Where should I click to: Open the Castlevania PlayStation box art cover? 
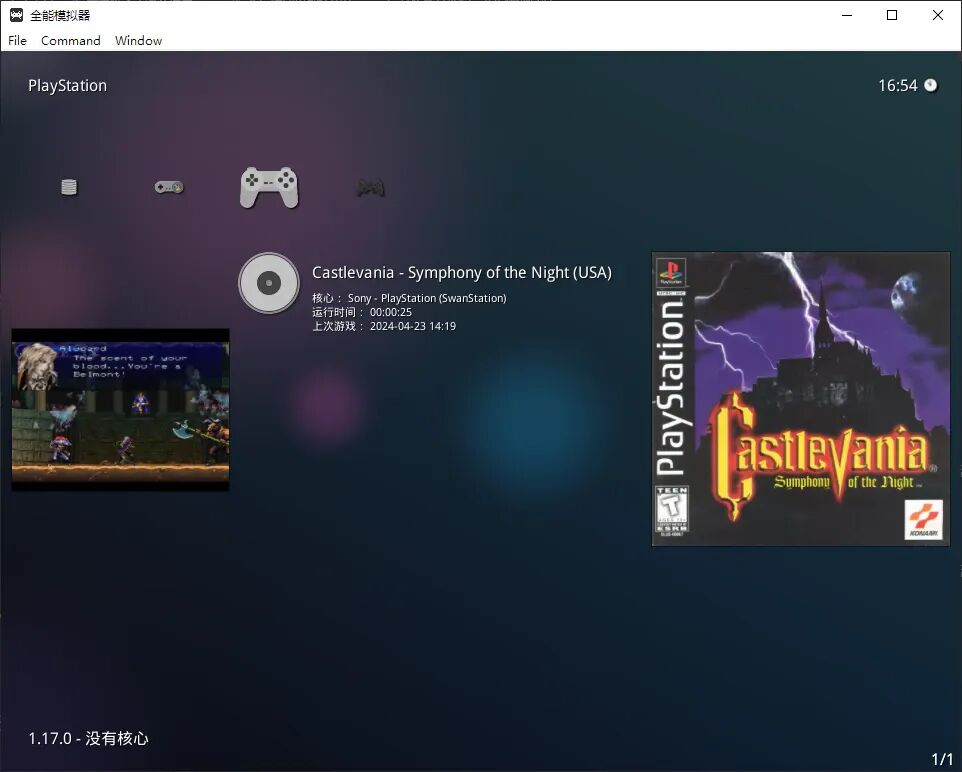click(x=801, y=398)
